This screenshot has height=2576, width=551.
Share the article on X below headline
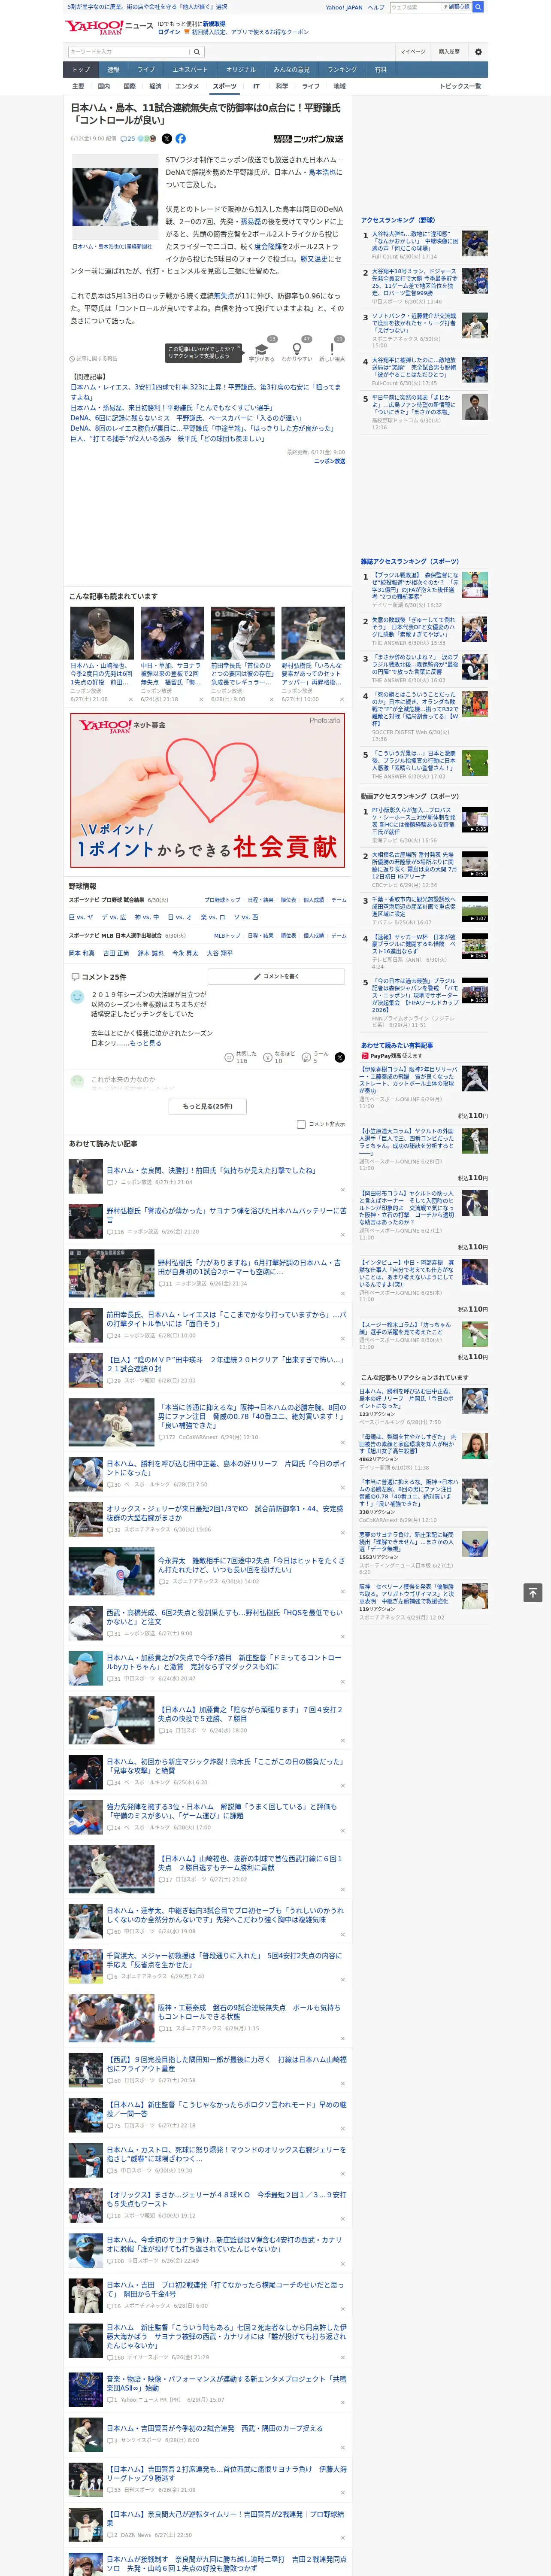tap(167, 139)
